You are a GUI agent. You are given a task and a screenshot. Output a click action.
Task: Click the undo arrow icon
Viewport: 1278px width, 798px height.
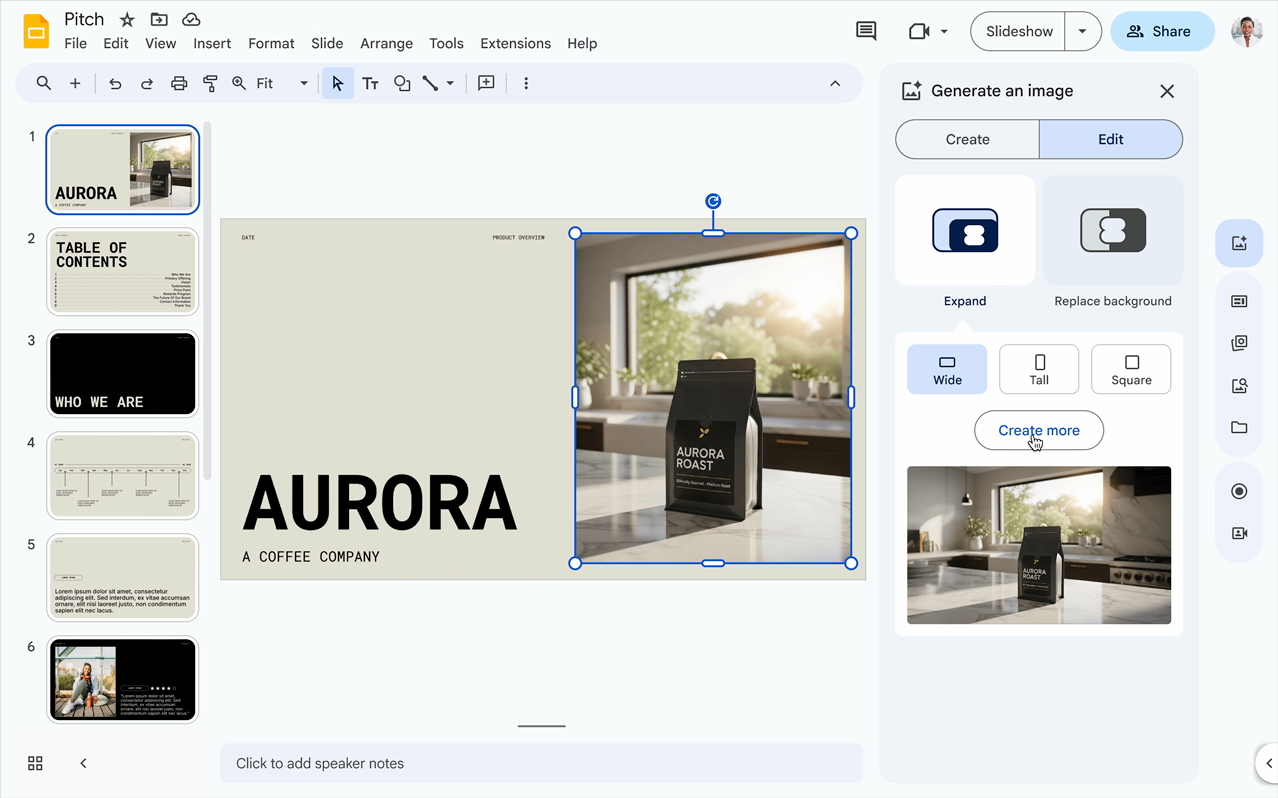click(115, 84)
